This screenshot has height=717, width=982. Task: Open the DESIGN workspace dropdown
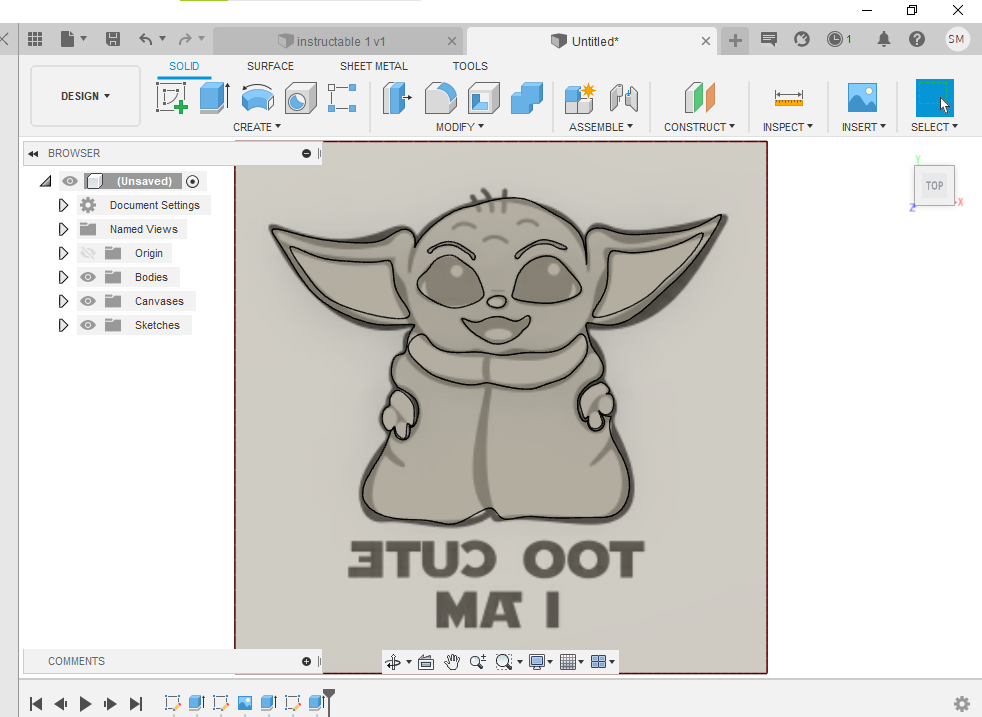coord(85,96)
